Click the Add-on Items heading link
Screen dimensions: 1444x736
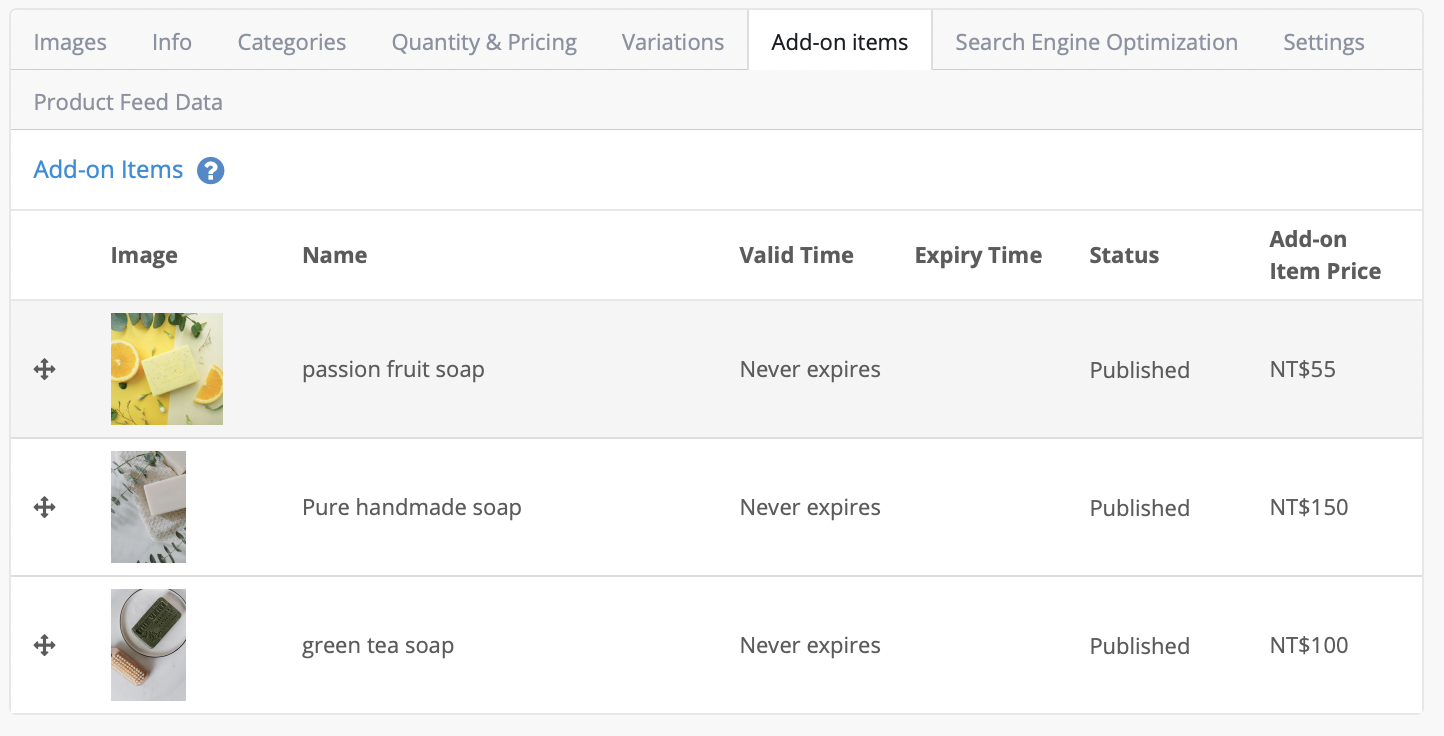pos(109,170)
